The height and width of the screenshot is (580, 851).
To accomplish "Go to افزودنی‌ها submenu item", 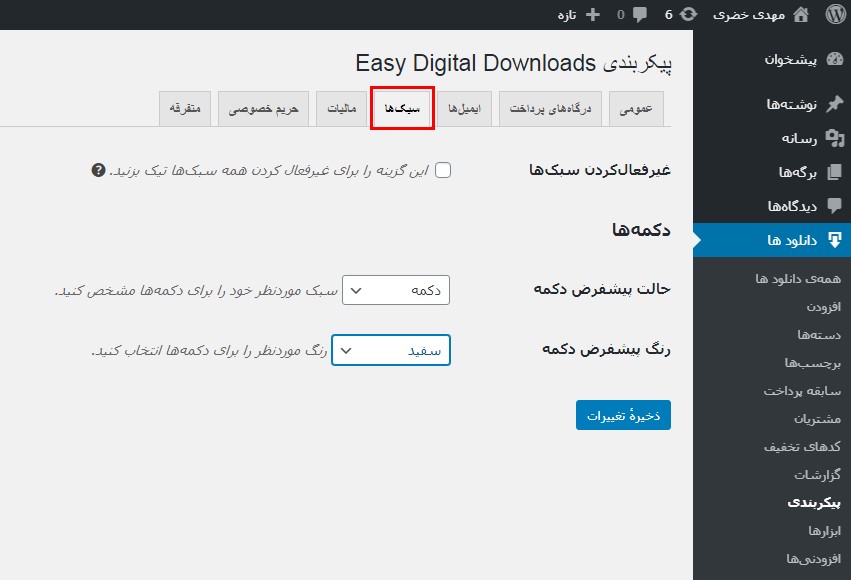I will 814,559.
